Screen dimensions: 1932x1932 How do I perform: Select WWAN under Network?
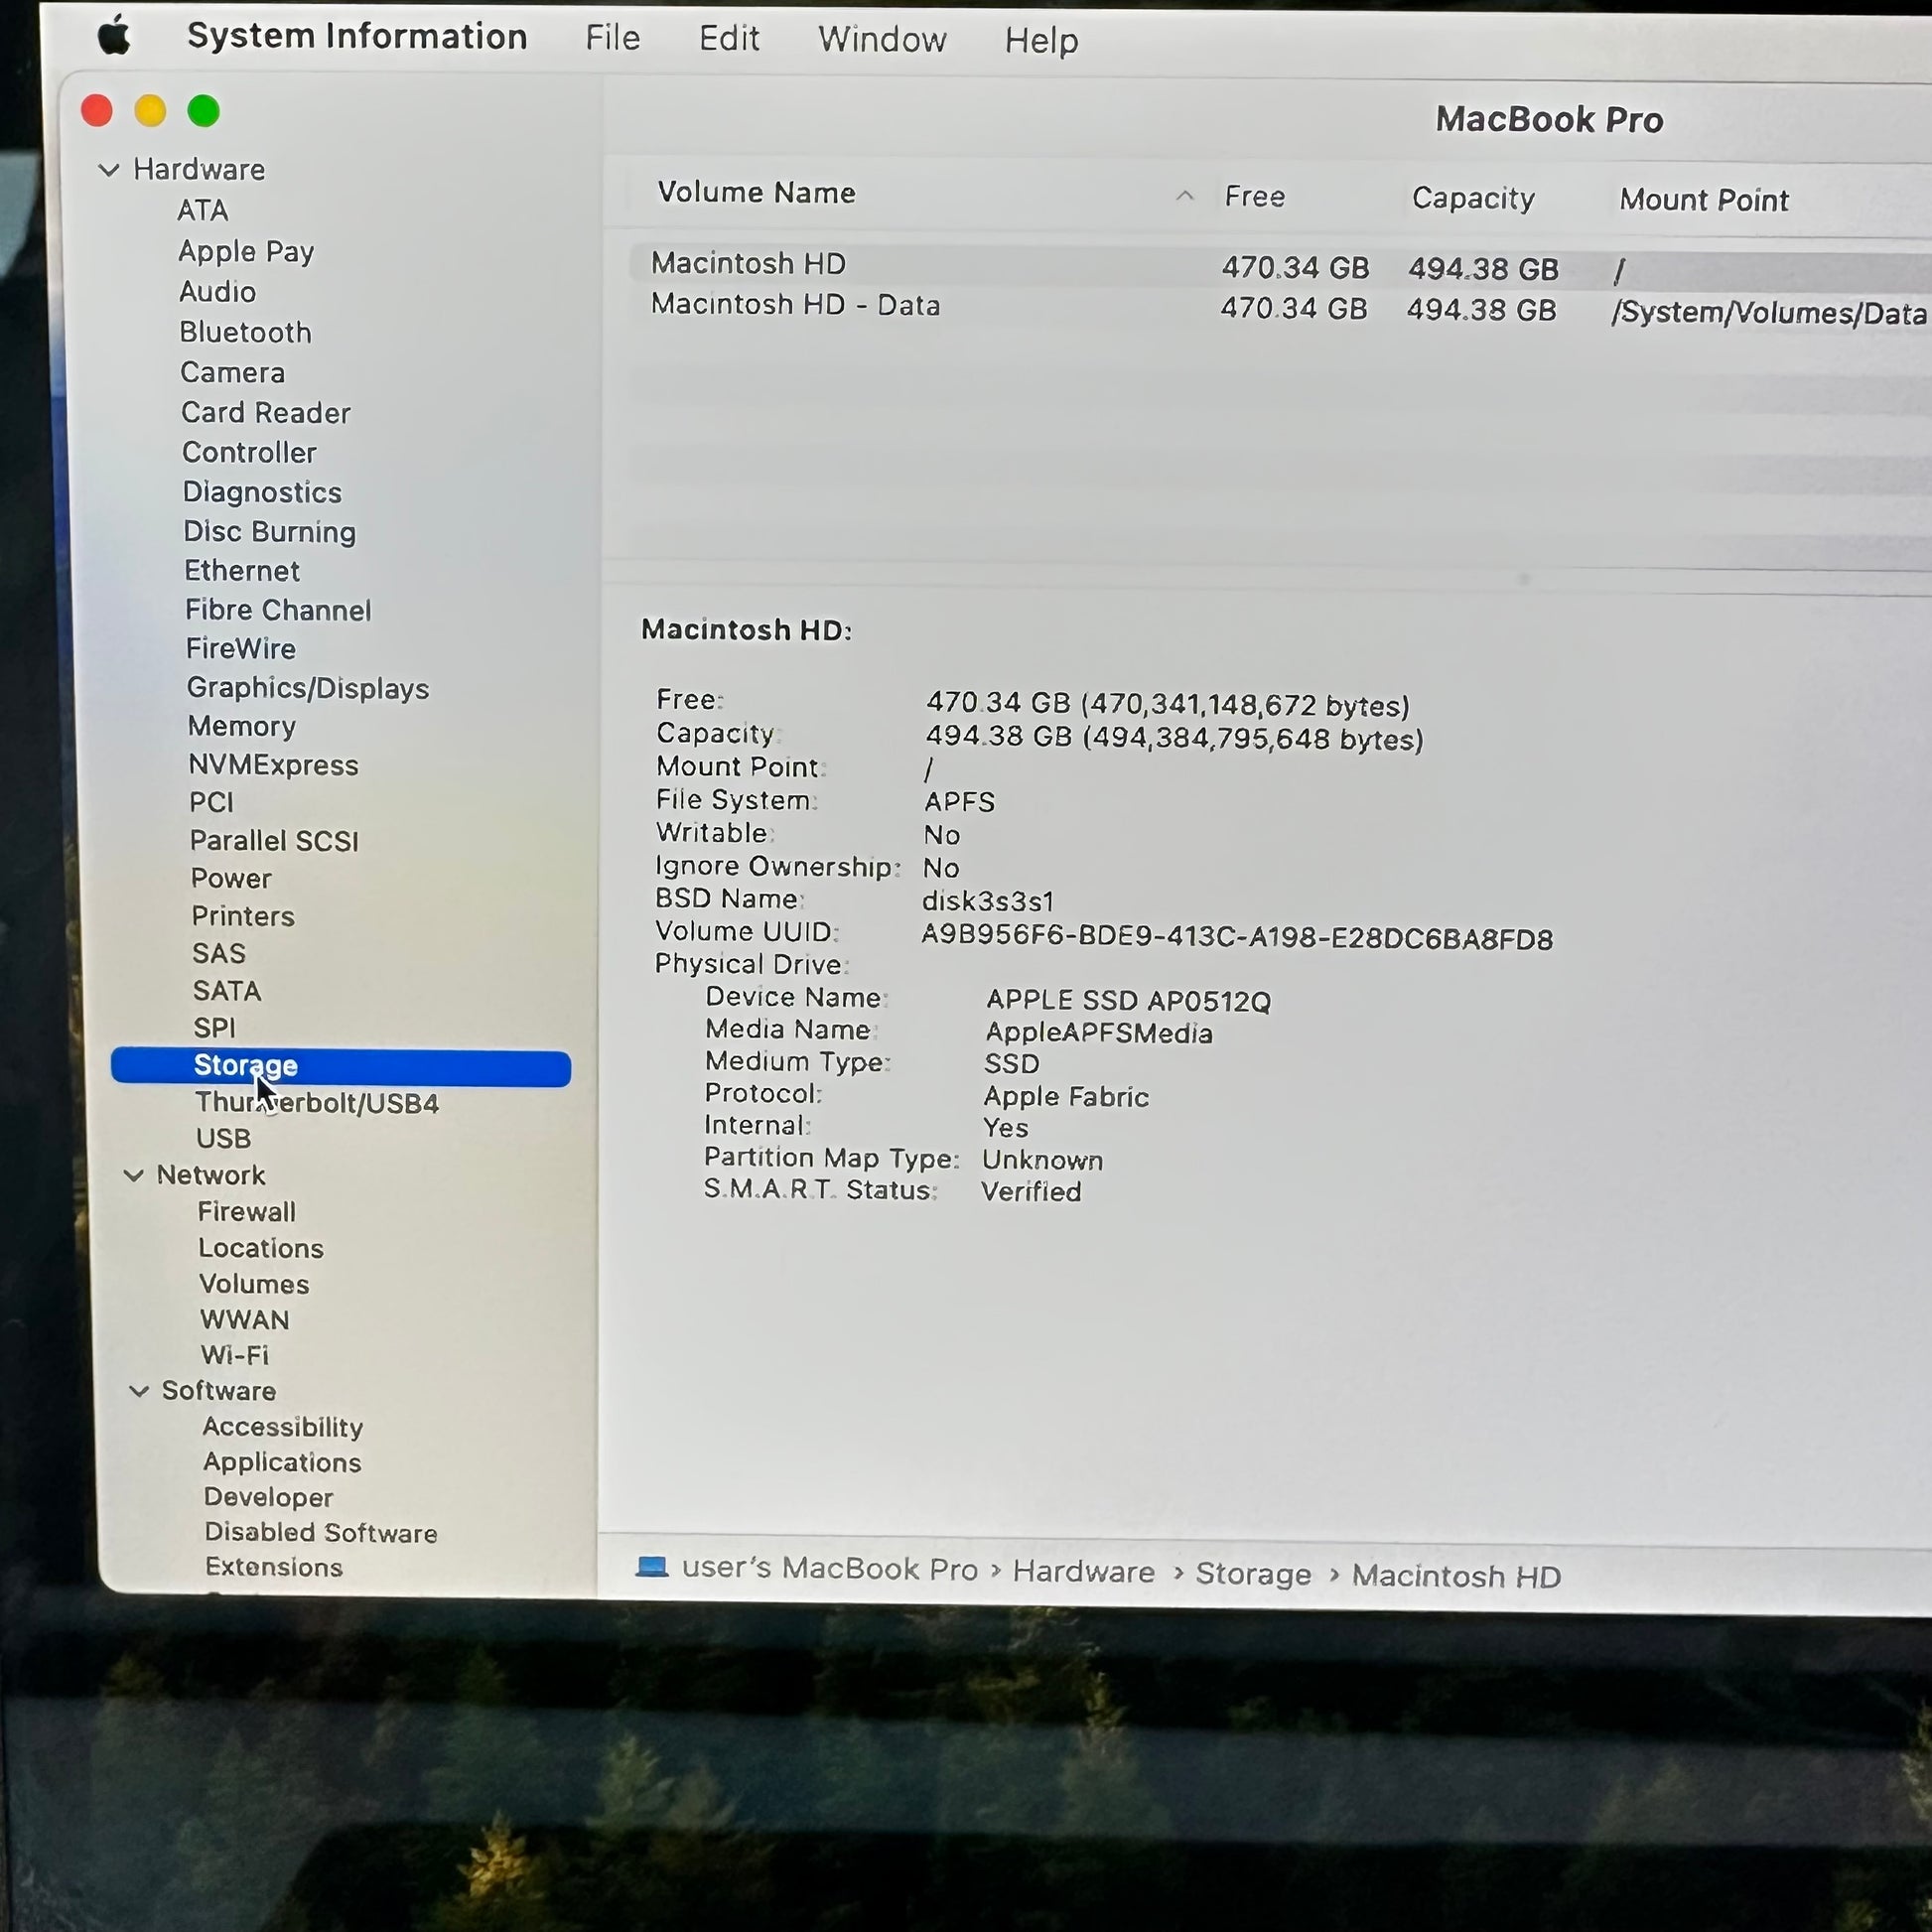pyautogui.click(x=244, y=1320)
